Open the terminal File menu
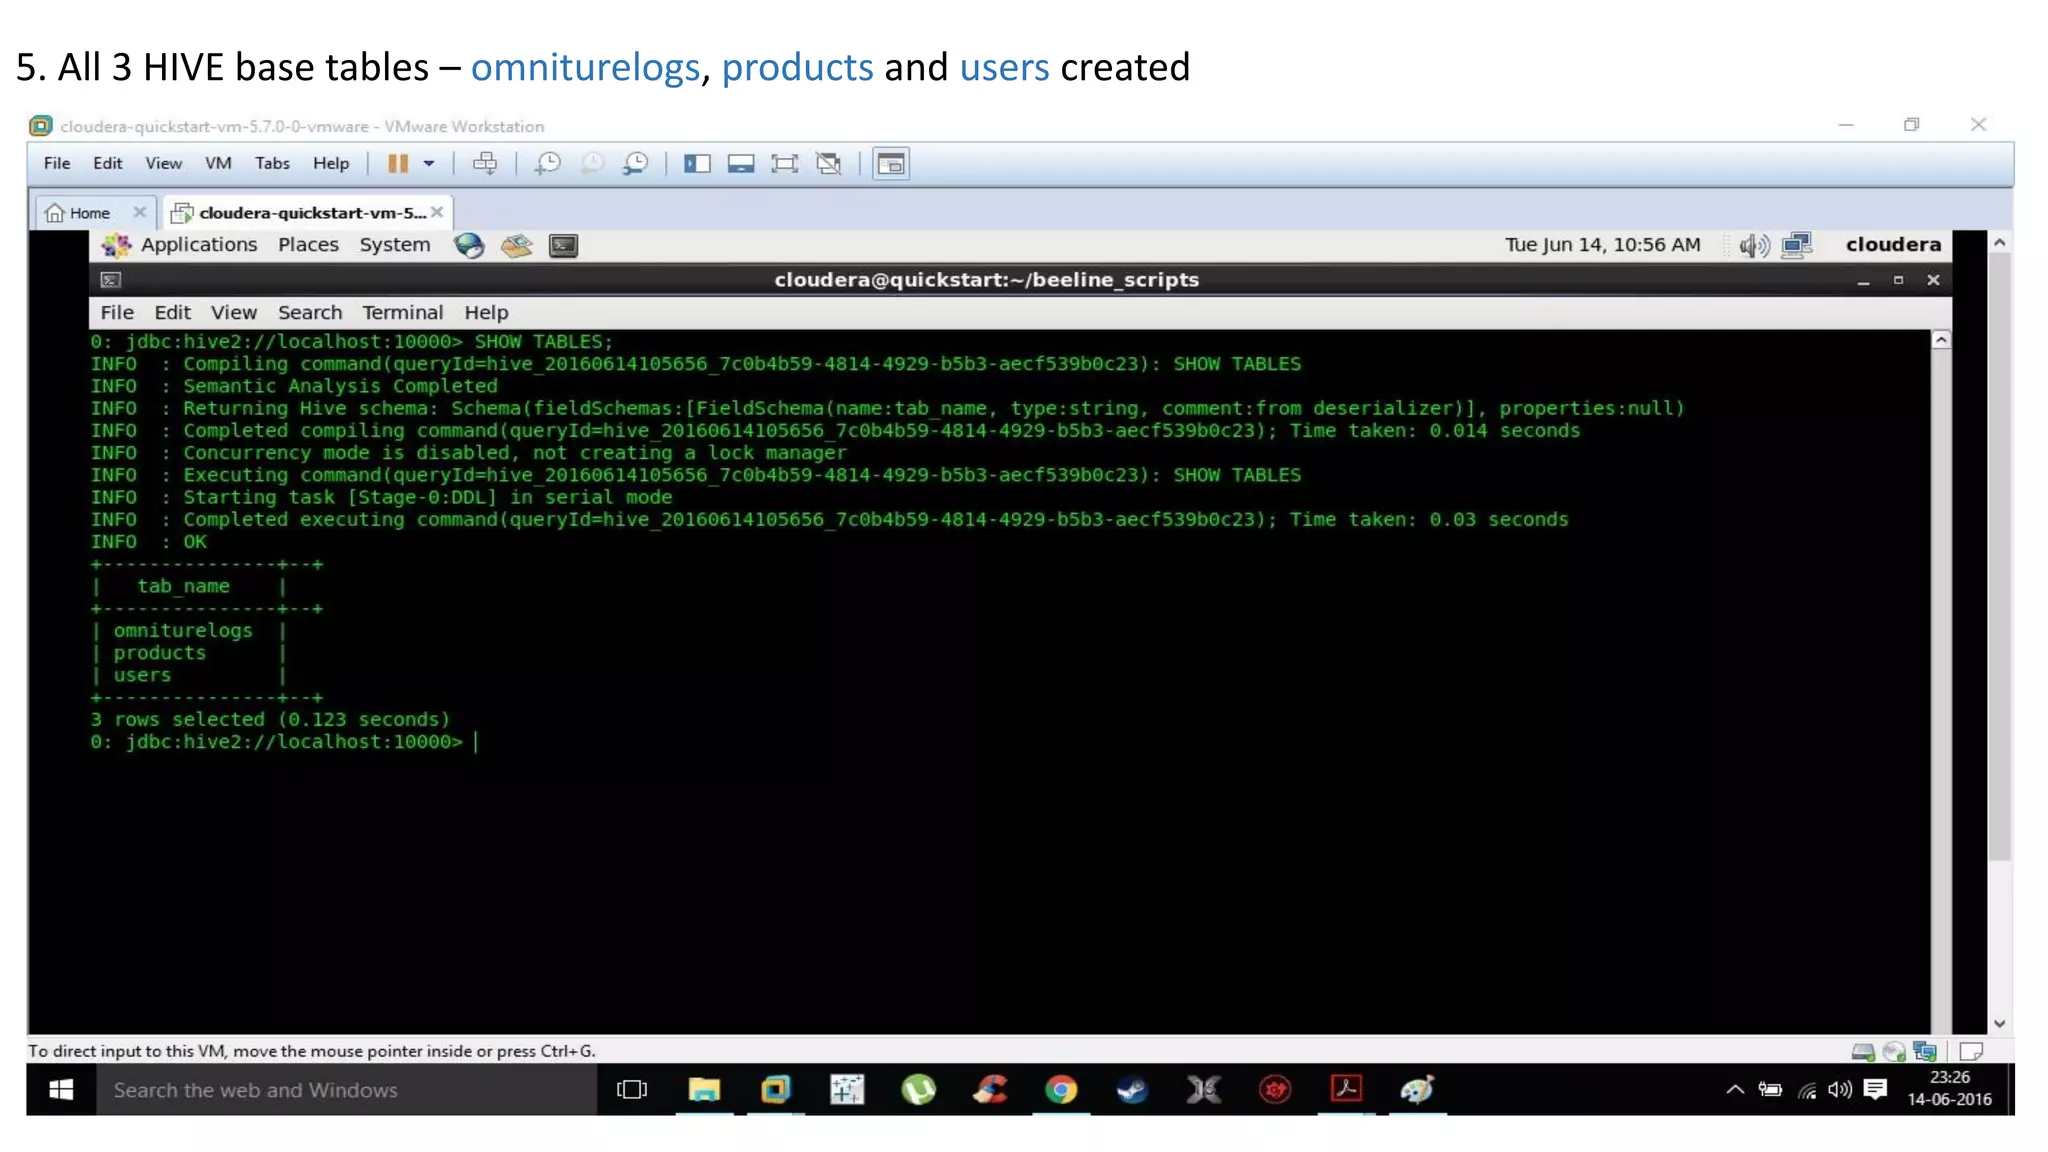Viewport: 2048px width, 1152px height. click(x=117, y=313)
